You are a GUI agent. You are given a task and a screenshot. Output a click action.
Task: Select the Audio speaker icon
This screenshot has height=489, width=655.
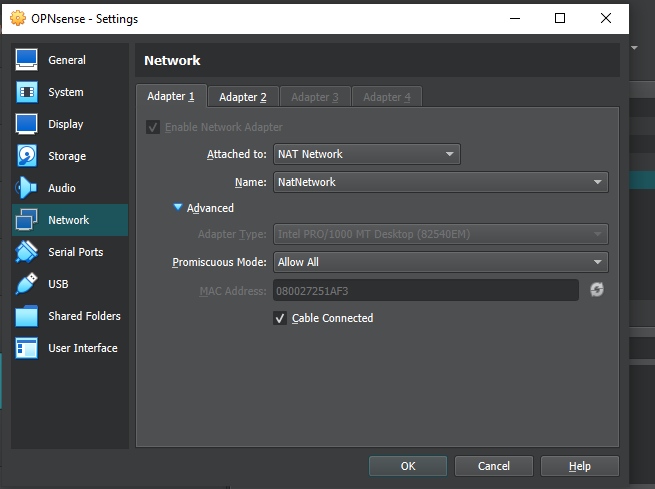click(26, 188)
